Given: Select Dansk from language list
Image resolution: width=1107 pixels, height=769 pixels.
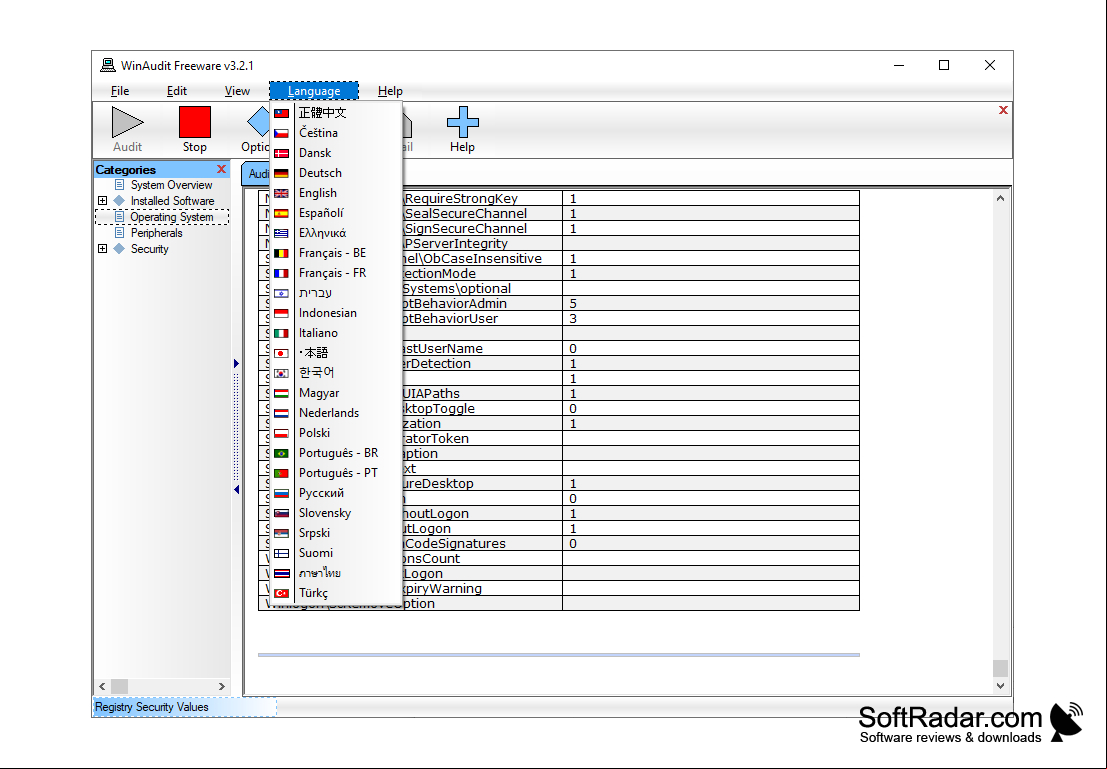Looking at the screenshot, I should pos(336,153).
